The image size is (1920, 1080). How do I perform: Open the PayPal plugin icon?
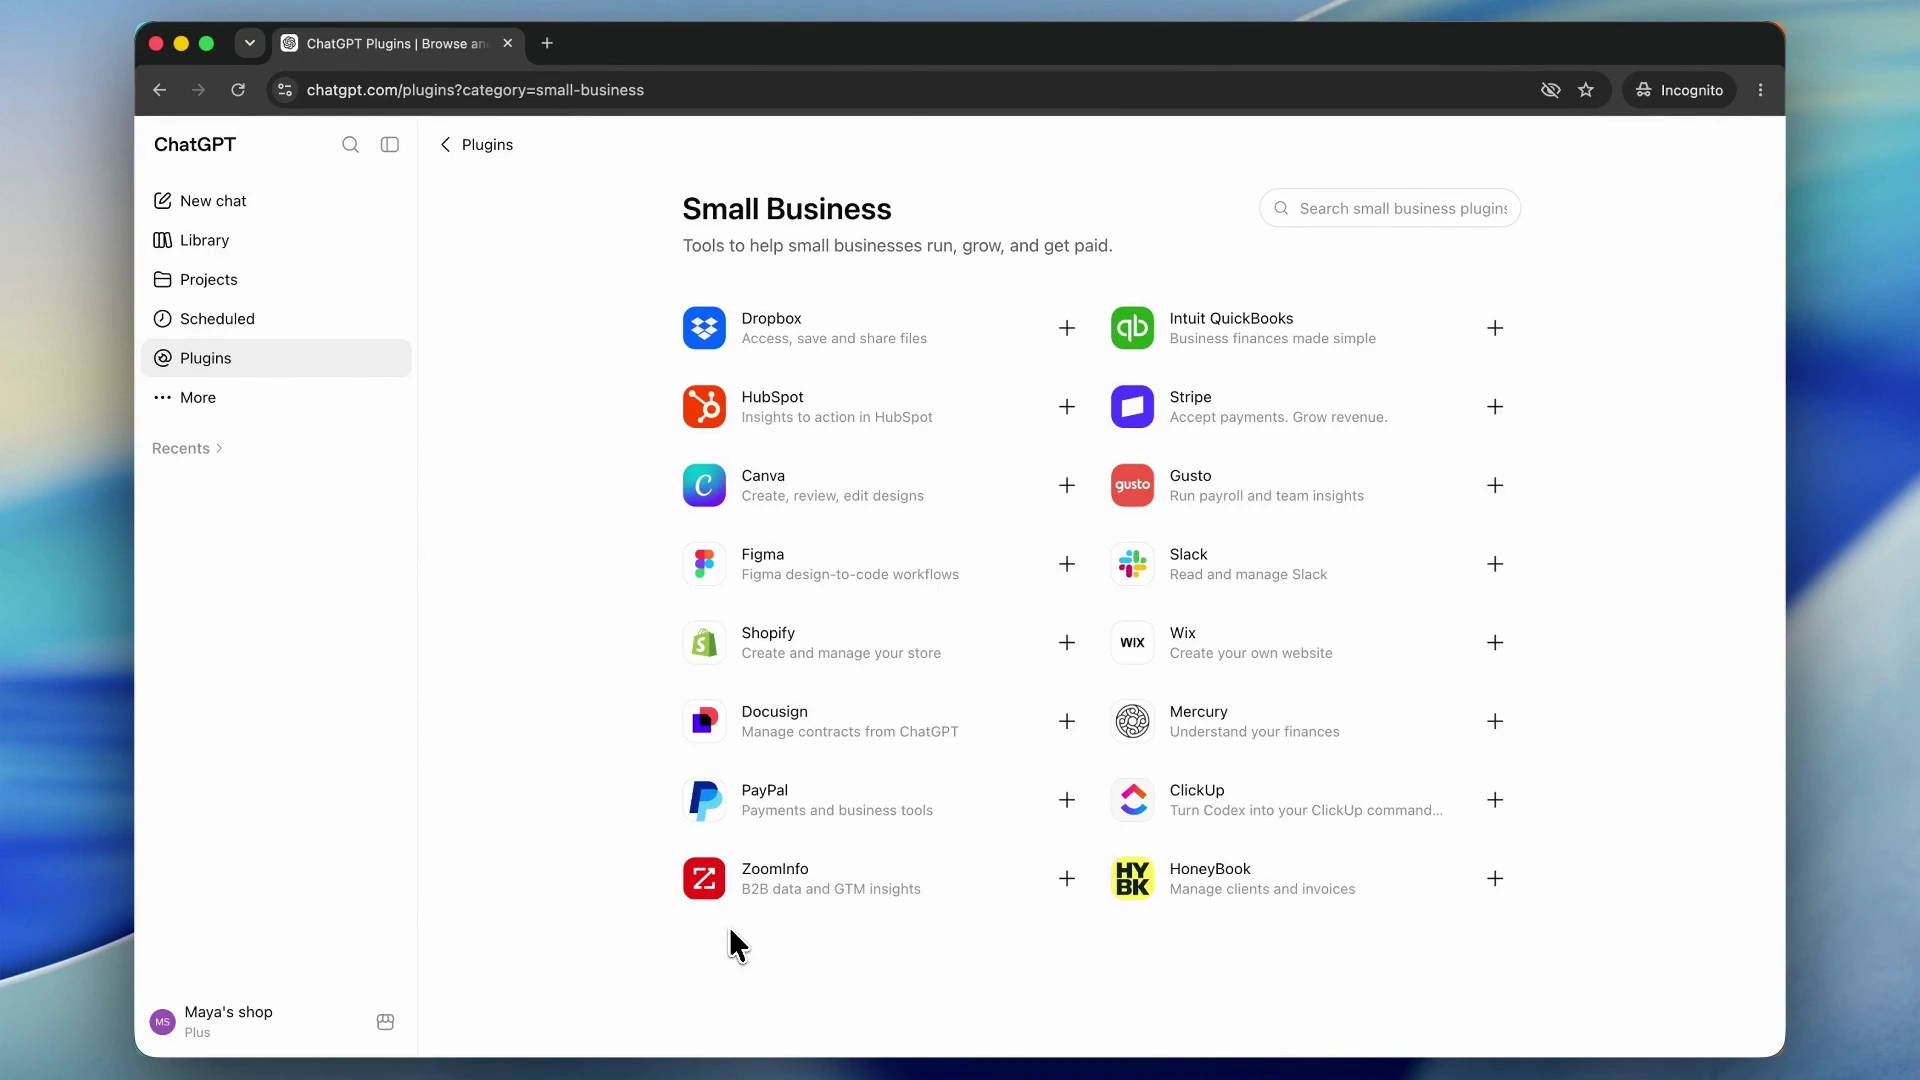[x=704, y=800]
